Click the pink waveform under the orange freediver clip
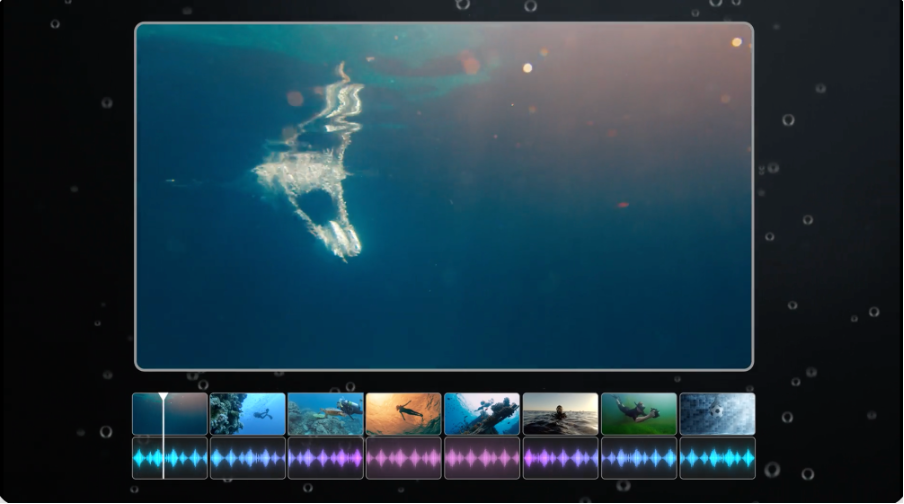This screenshot has height=504, width=904. [x=404, y=458]
